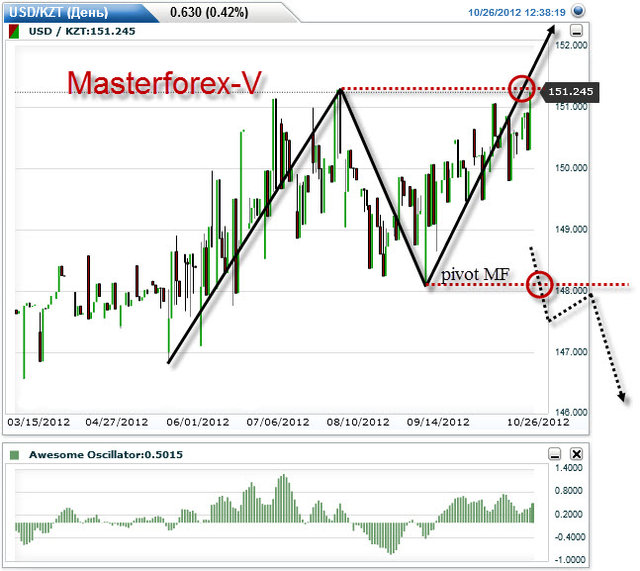Click the red-green USD/KZT legend icon

[x=14, y=31]
